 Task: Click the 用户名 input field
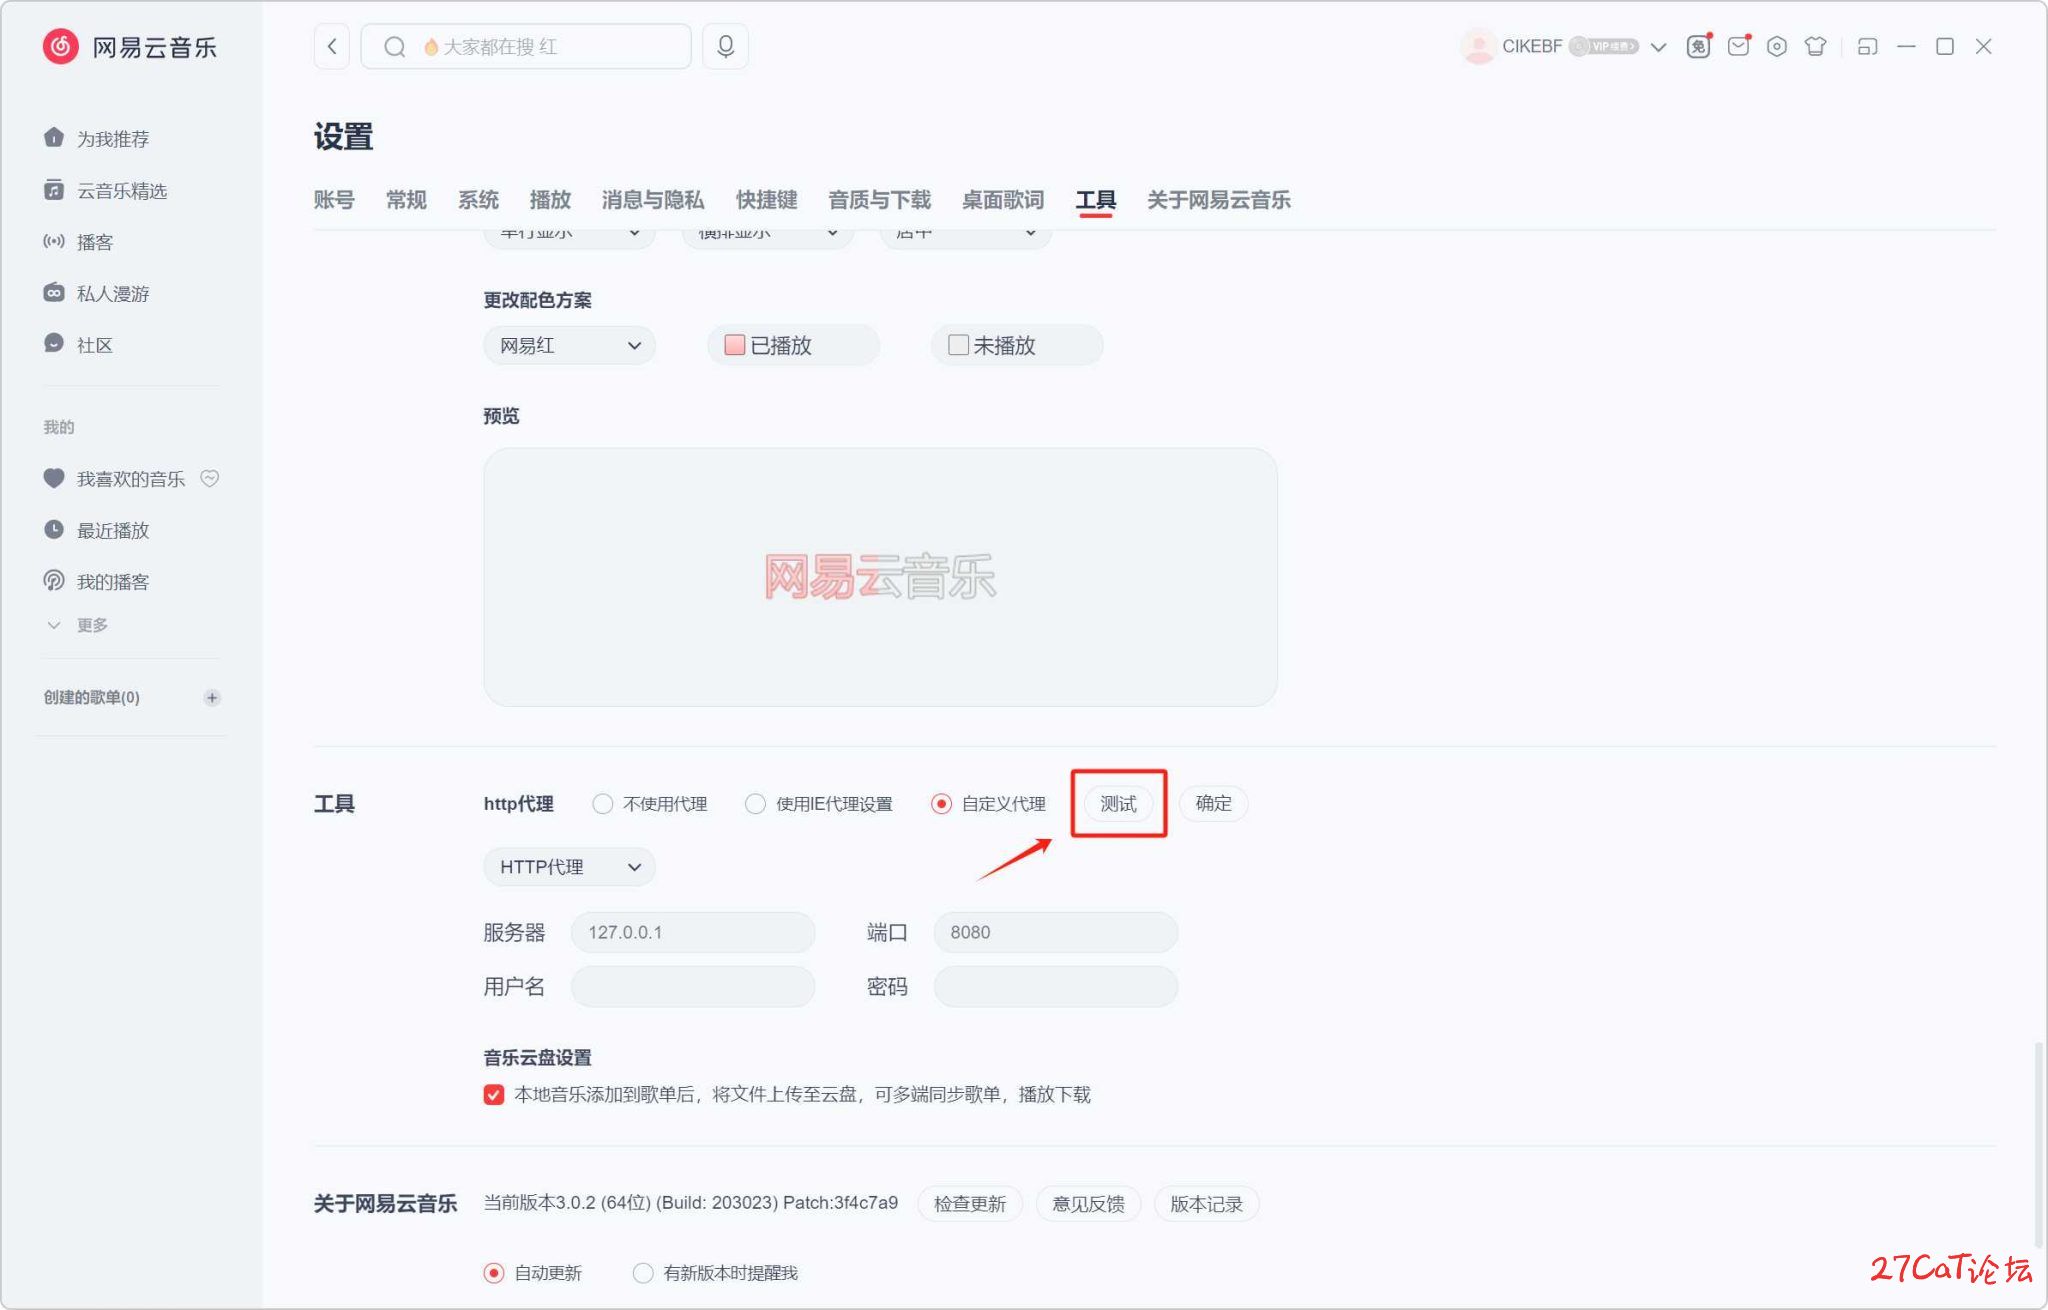click(693, 987)
